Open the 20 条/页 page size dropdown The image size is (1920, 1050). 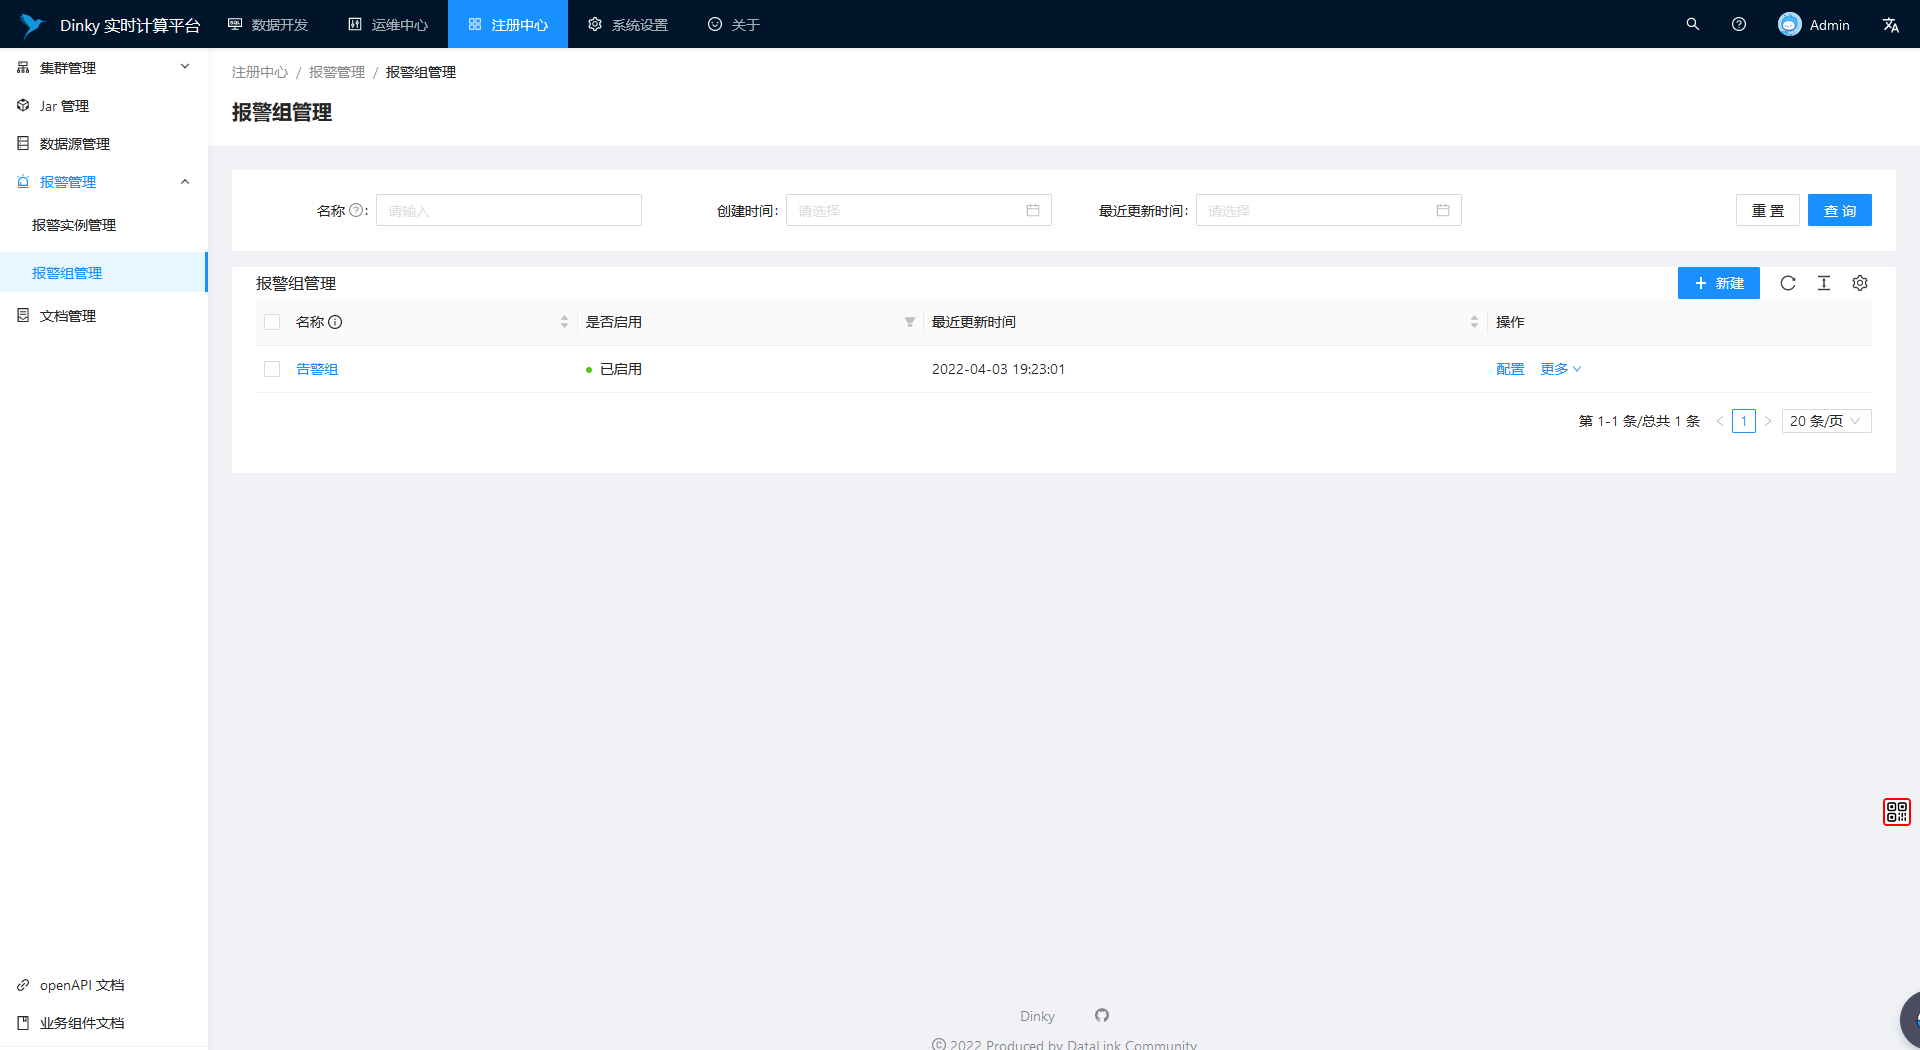pyautogui.click(x=1826, y=421)
